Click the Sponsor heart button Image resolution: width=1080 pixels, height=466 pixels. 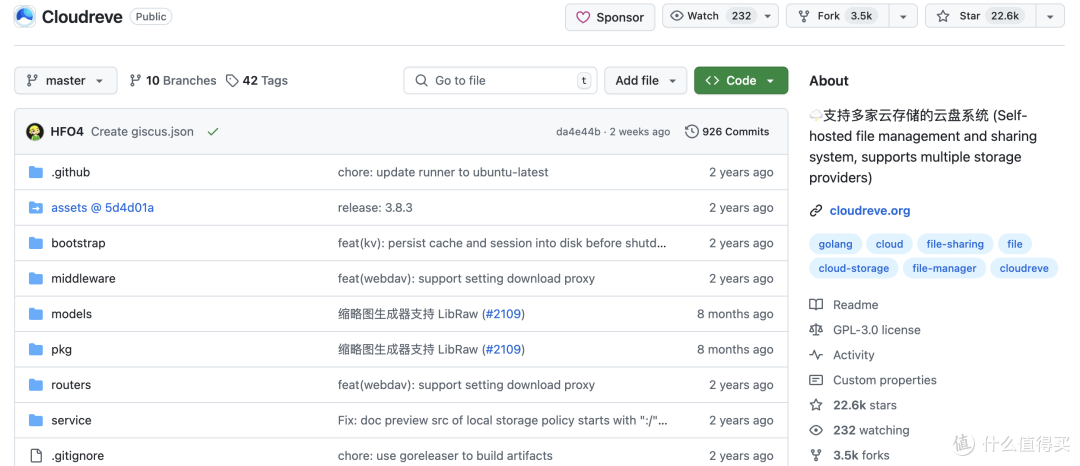coord(610,17)
